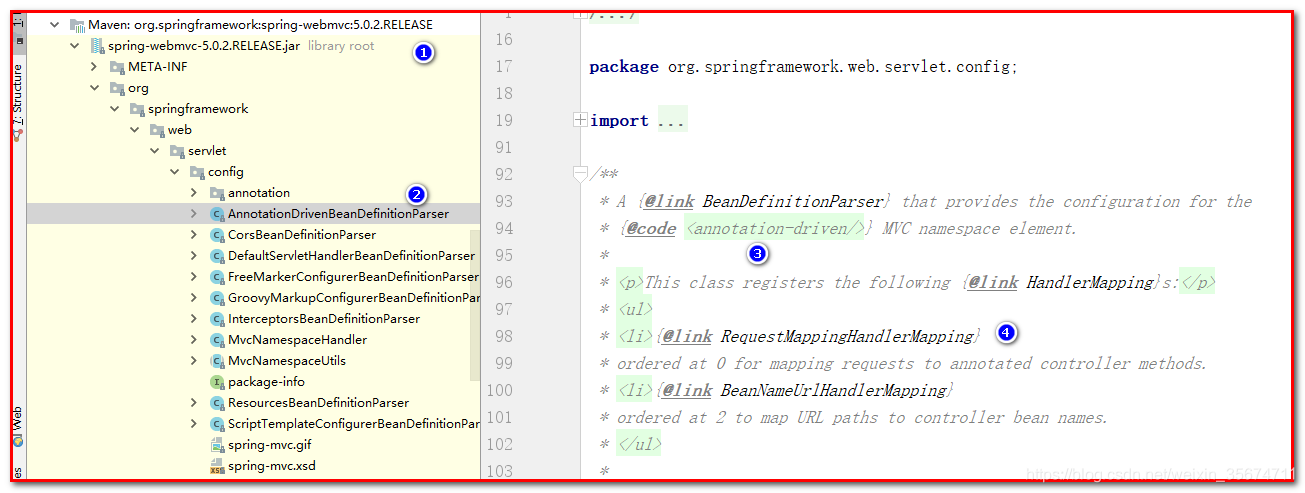Select spring-mvc.gif file
The height and width of the screenshot is (493, 1305).
tap(271, 444)
